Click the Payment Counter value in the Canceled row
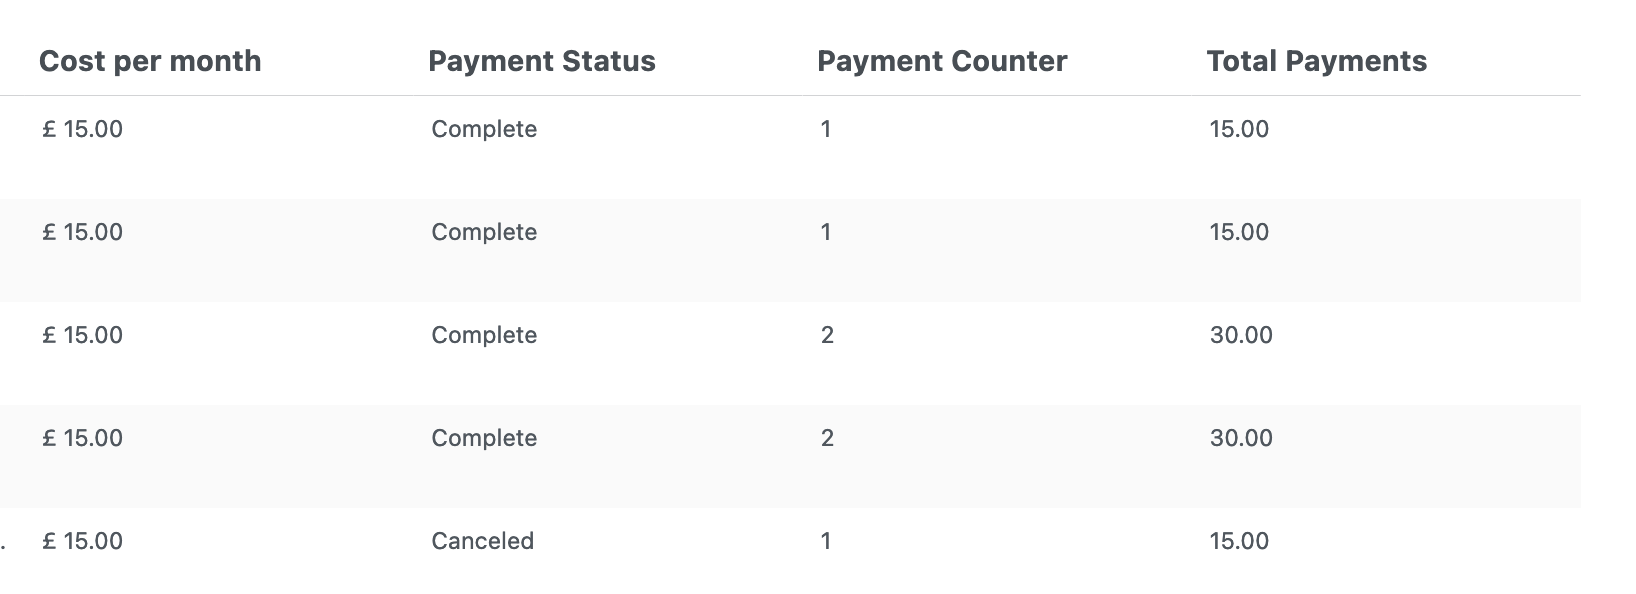The width and height of the screenshot is (1636, 594). (x=826, y=541)
